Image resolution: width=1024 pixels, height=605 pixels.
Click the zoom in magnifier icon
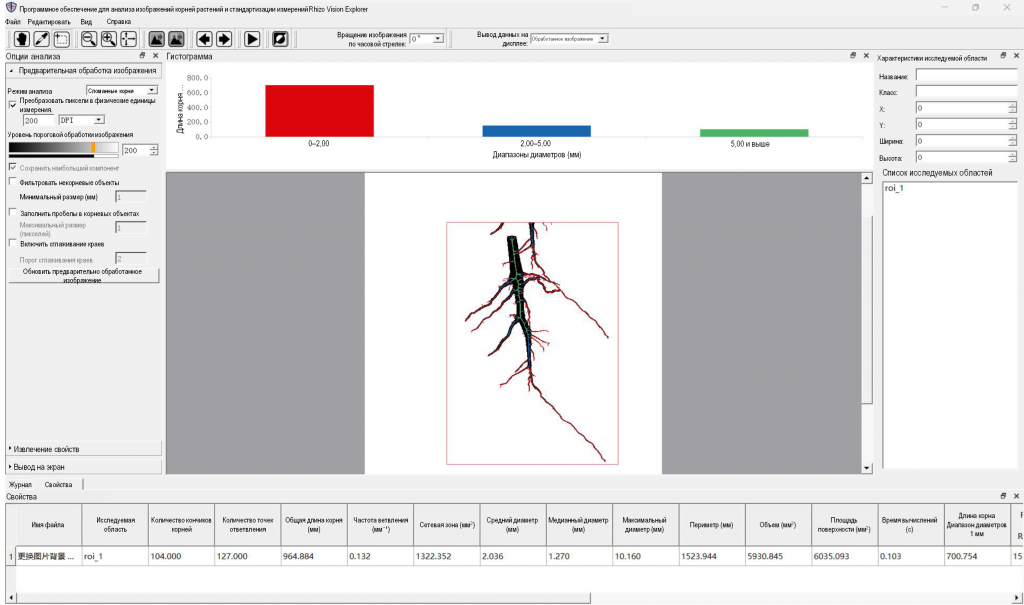point(109,39)
